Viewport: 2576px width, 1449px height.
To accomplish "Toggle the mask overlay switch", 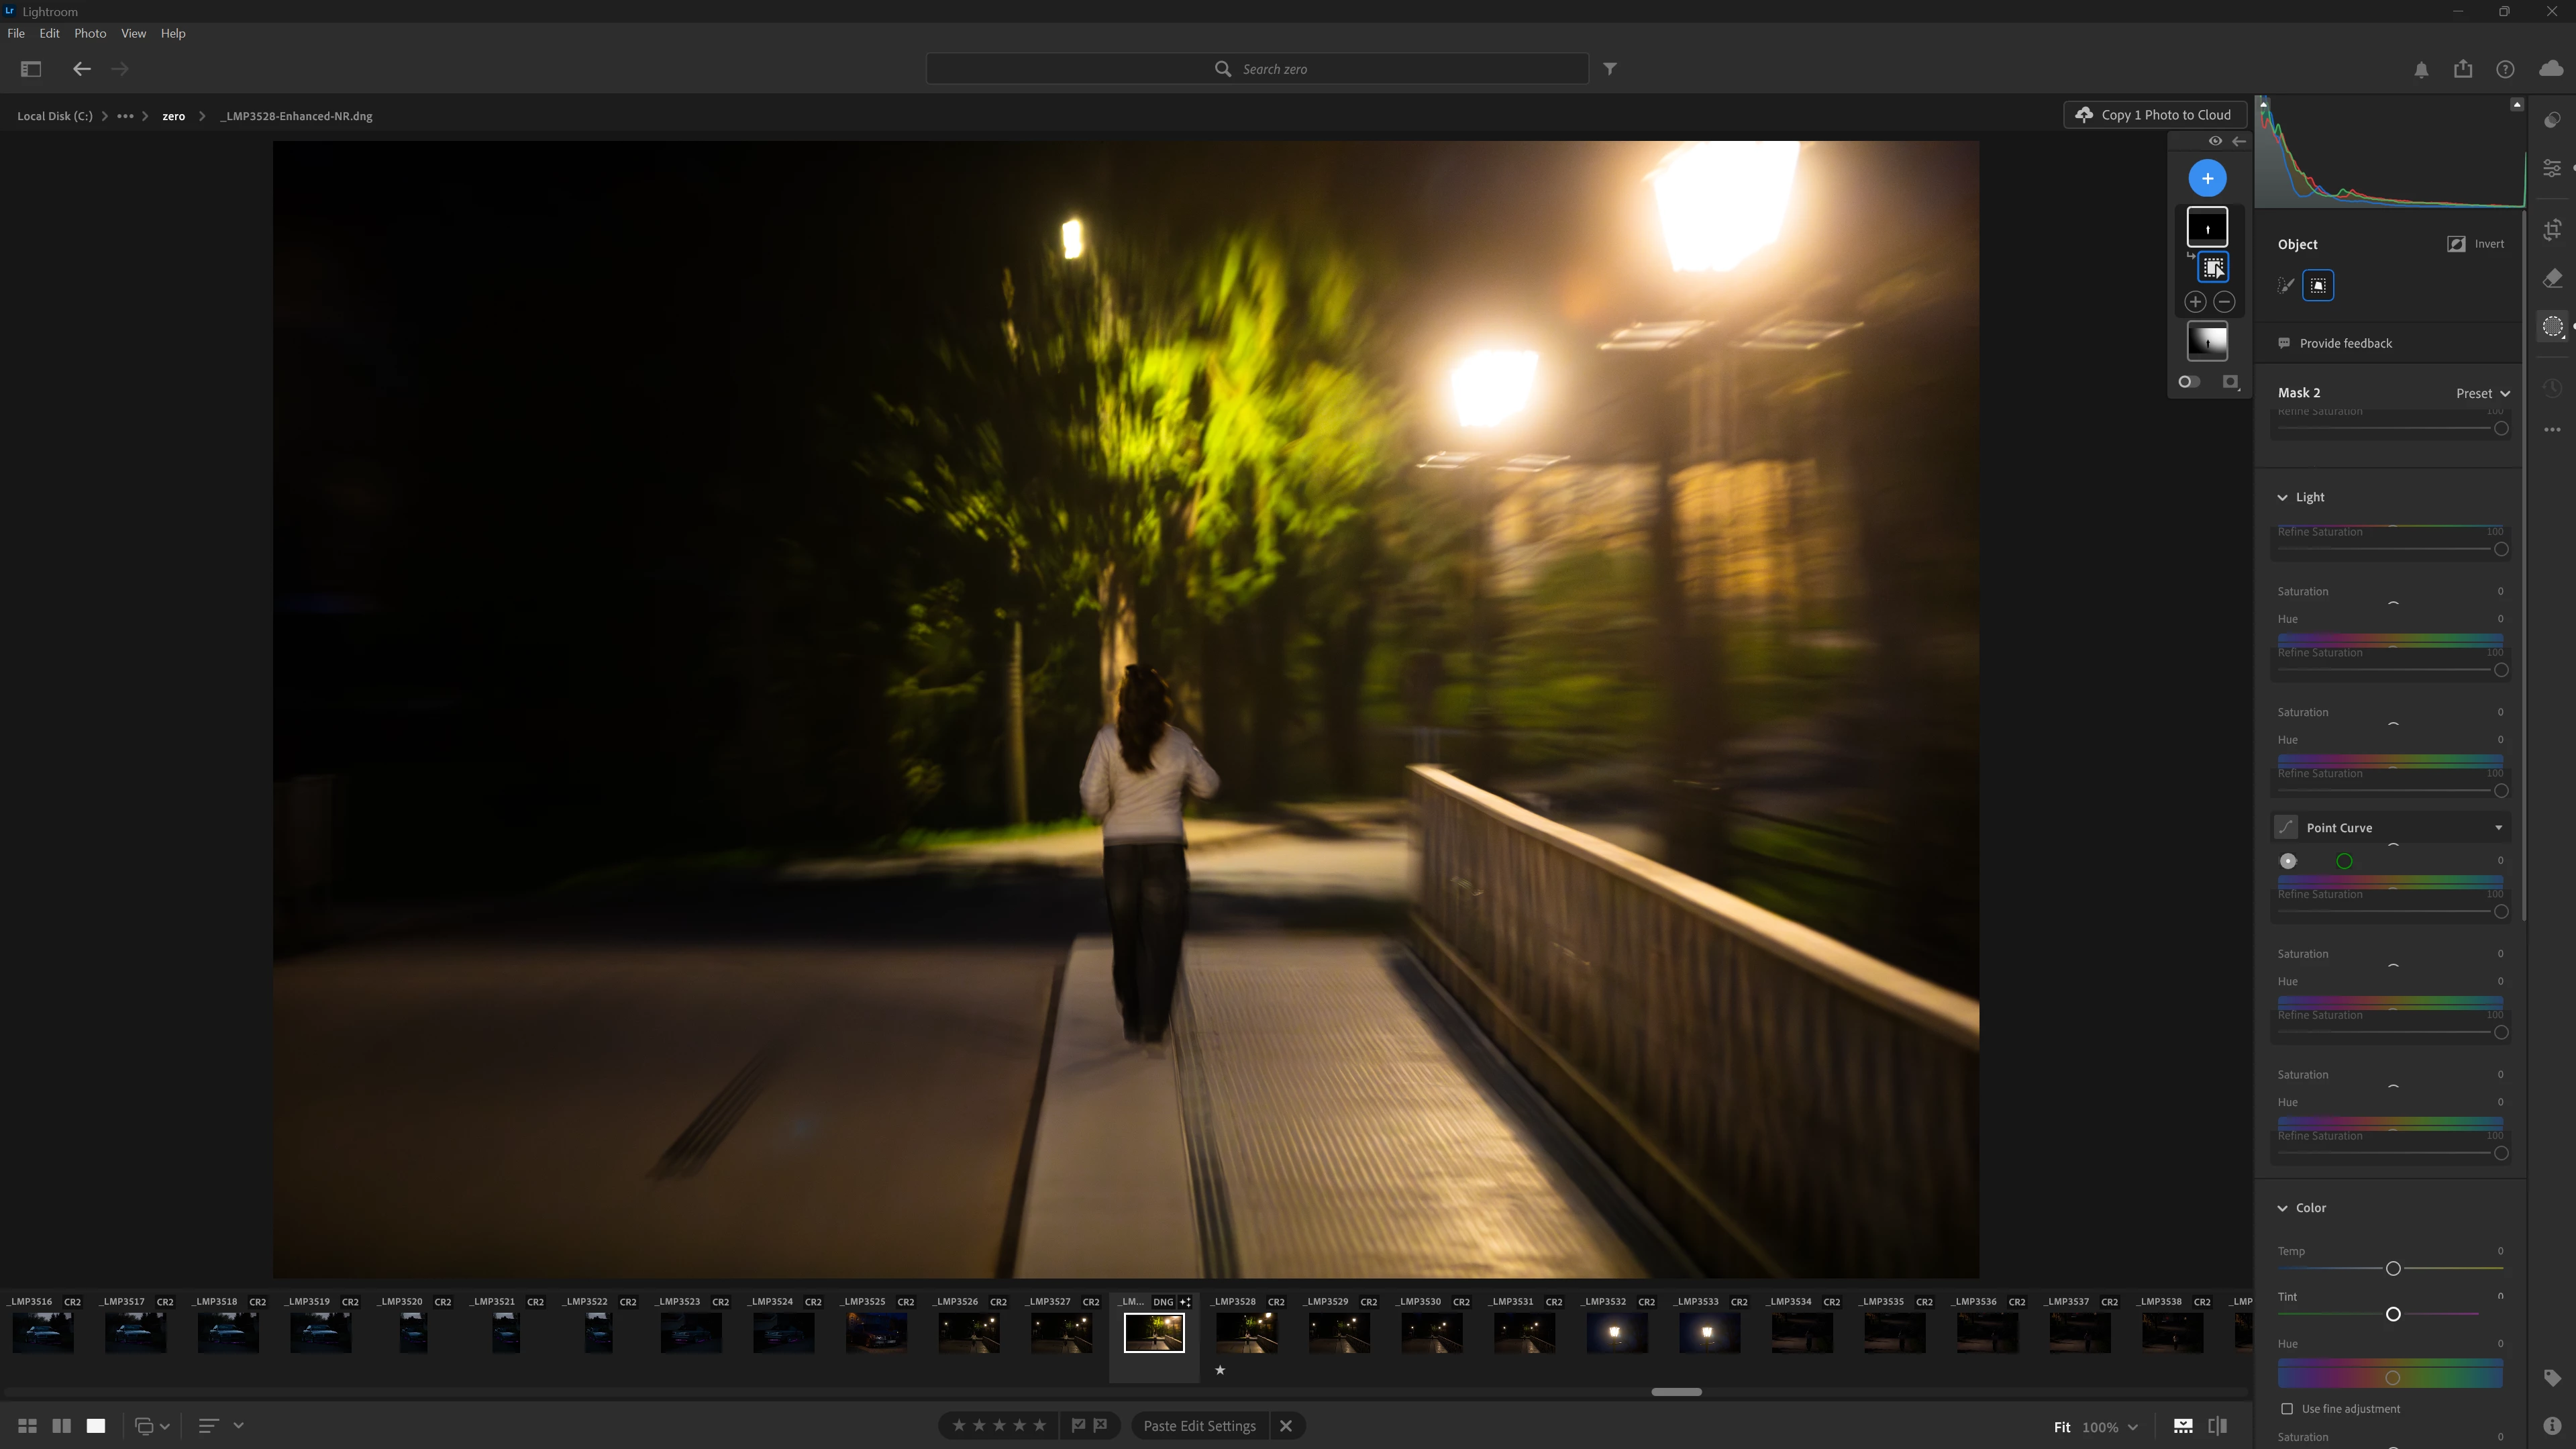I will click(x=2189, y=382).
